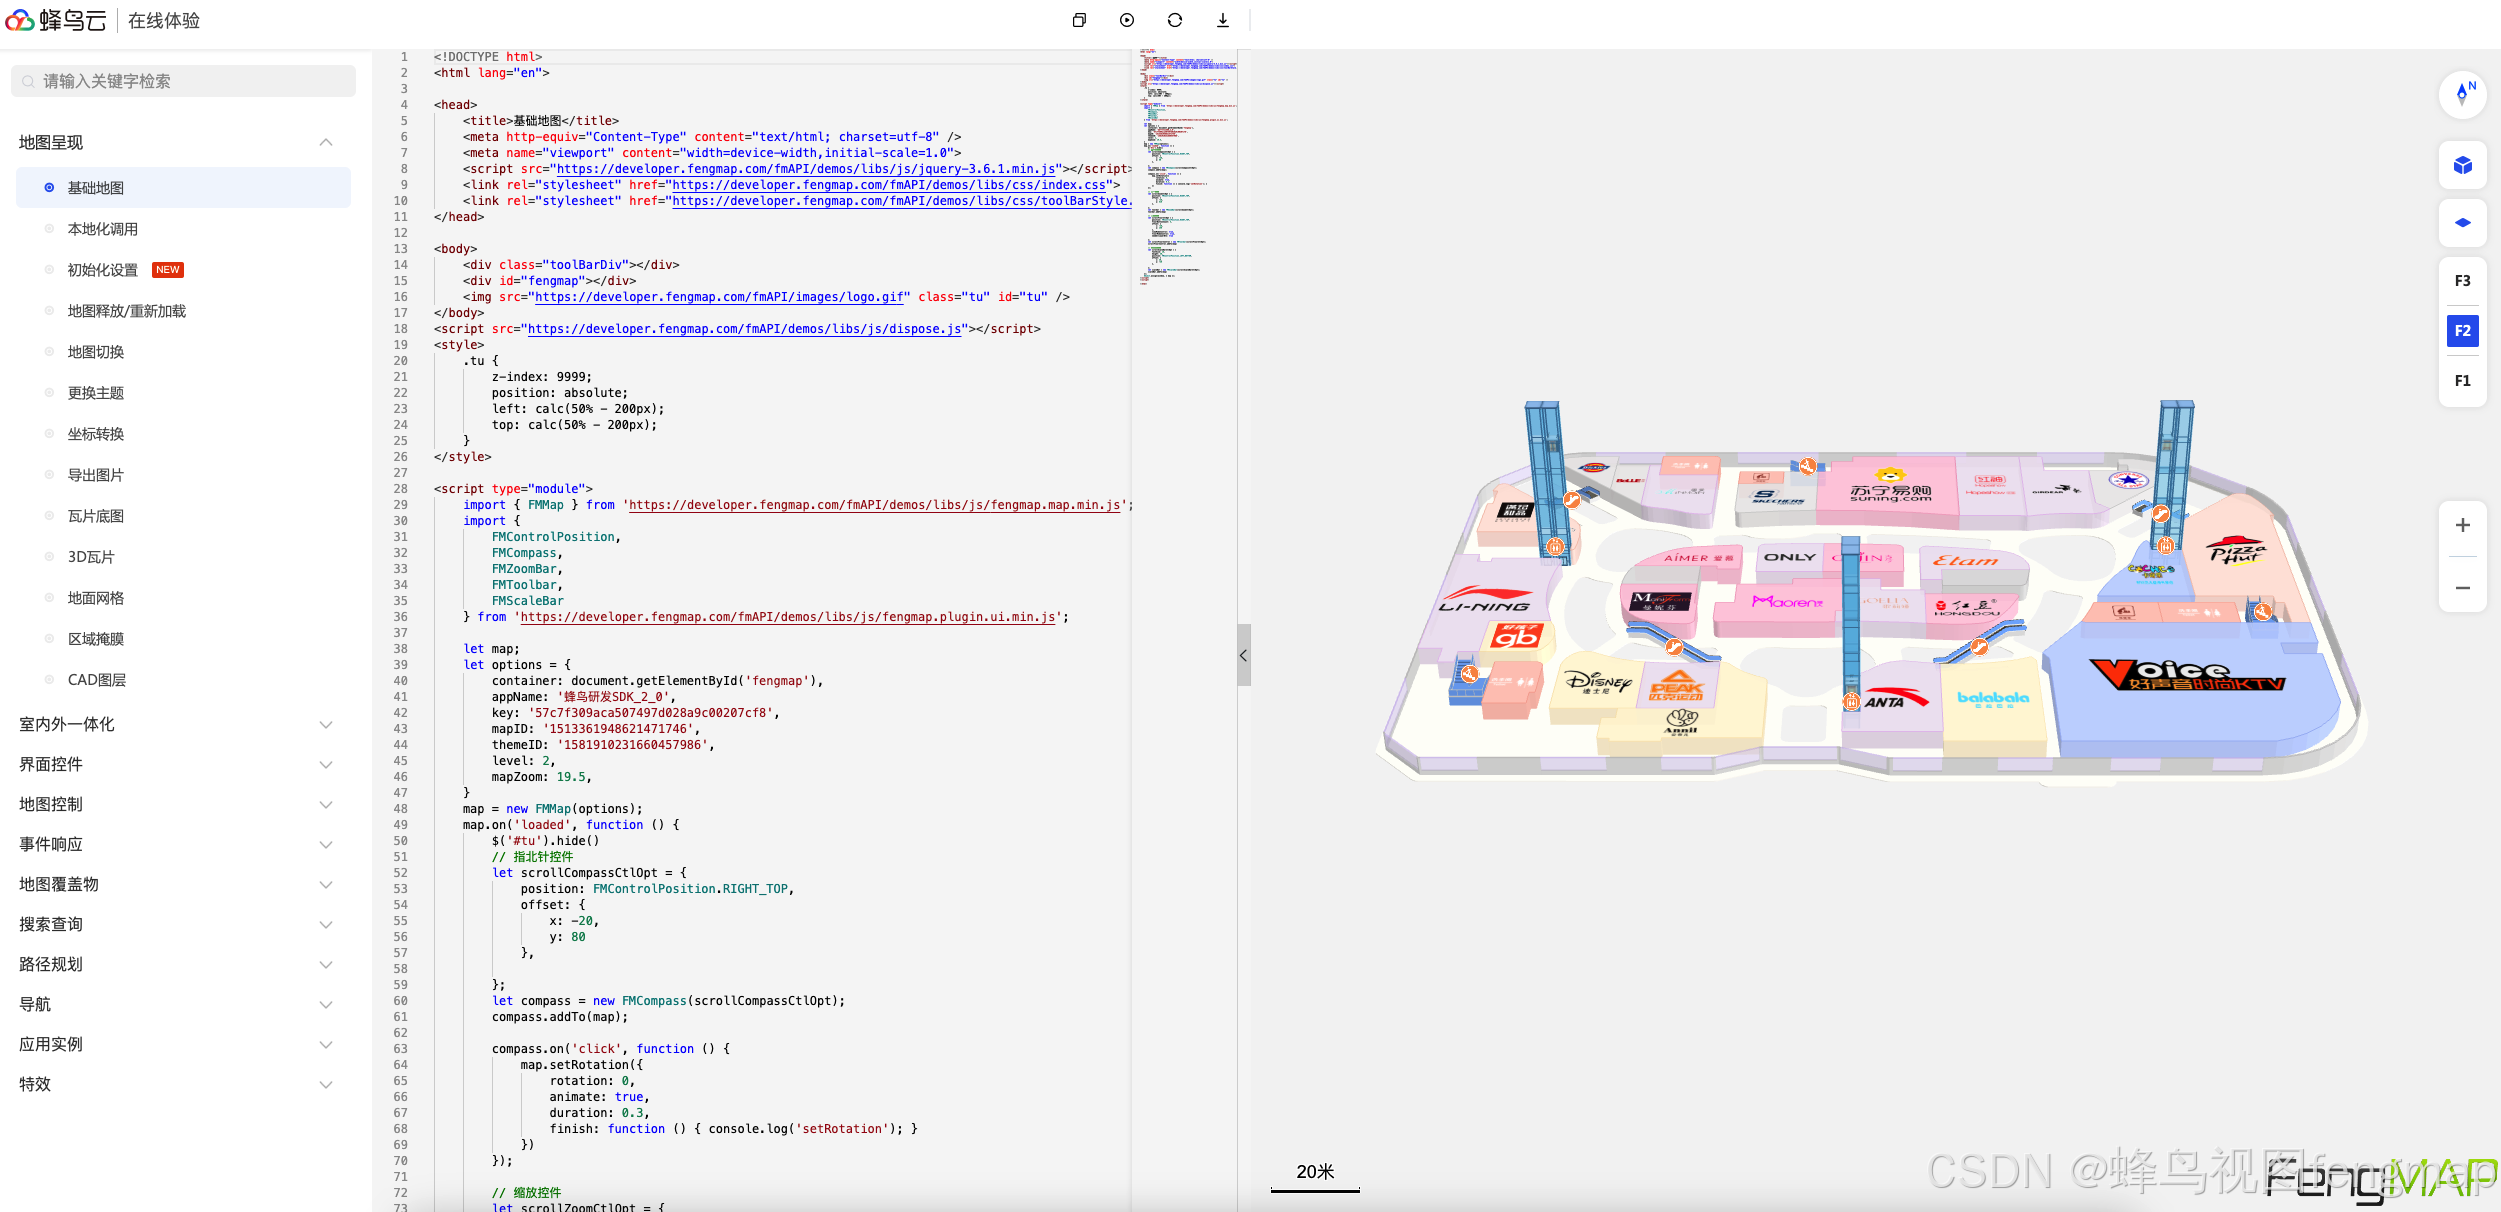Download the code with the download icon

(x=1223, y=20)
